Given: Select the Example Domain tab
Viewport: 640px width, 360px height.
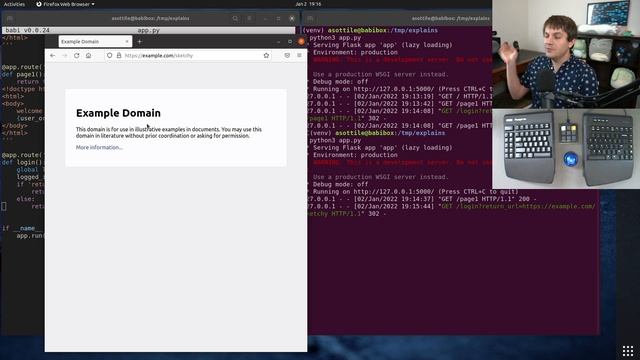Looking at the screenshot, I should pyautogui.click(x=95, y=42).
